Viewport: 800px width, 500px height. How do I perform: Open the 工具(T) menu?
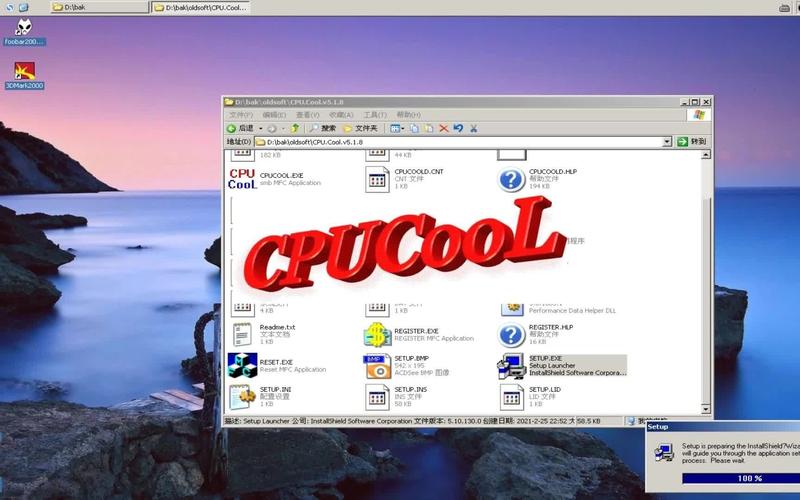coord(375,115)
